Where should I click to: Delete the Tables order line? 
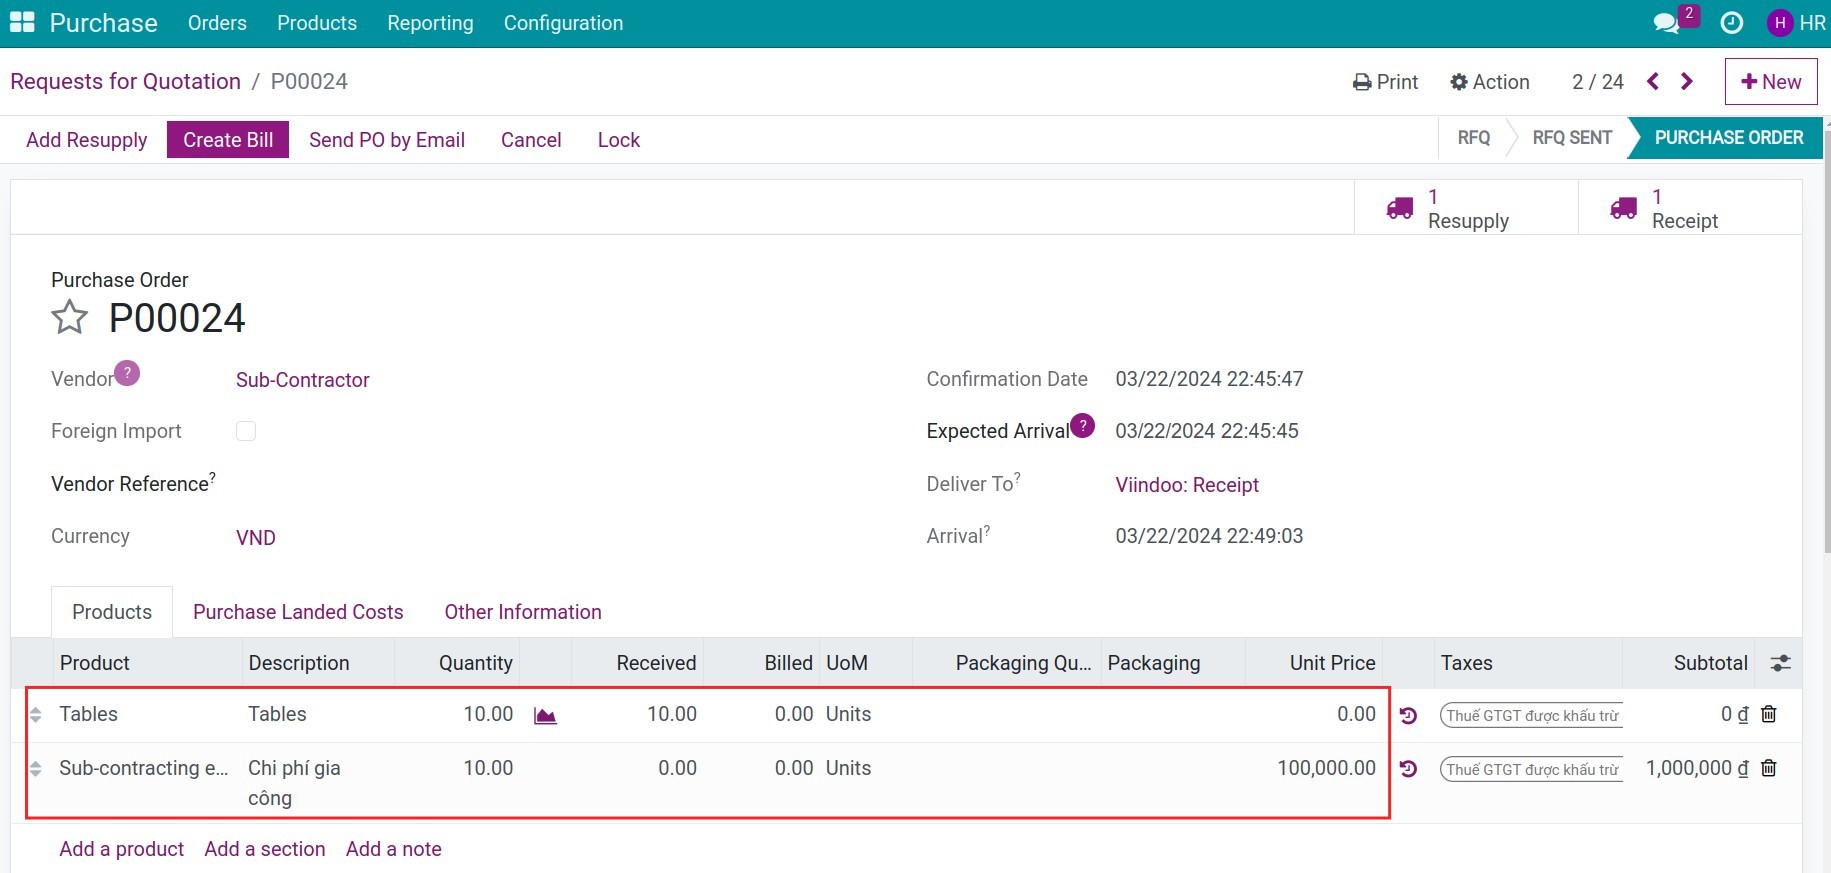tap(1769, 714)
